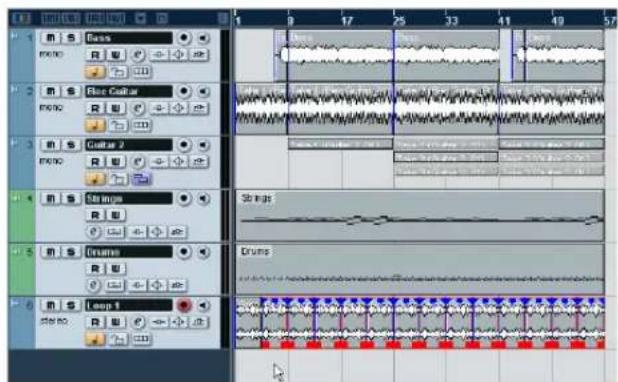
Task: Select the Drums MIDI part
Action: tap(420, 269)
